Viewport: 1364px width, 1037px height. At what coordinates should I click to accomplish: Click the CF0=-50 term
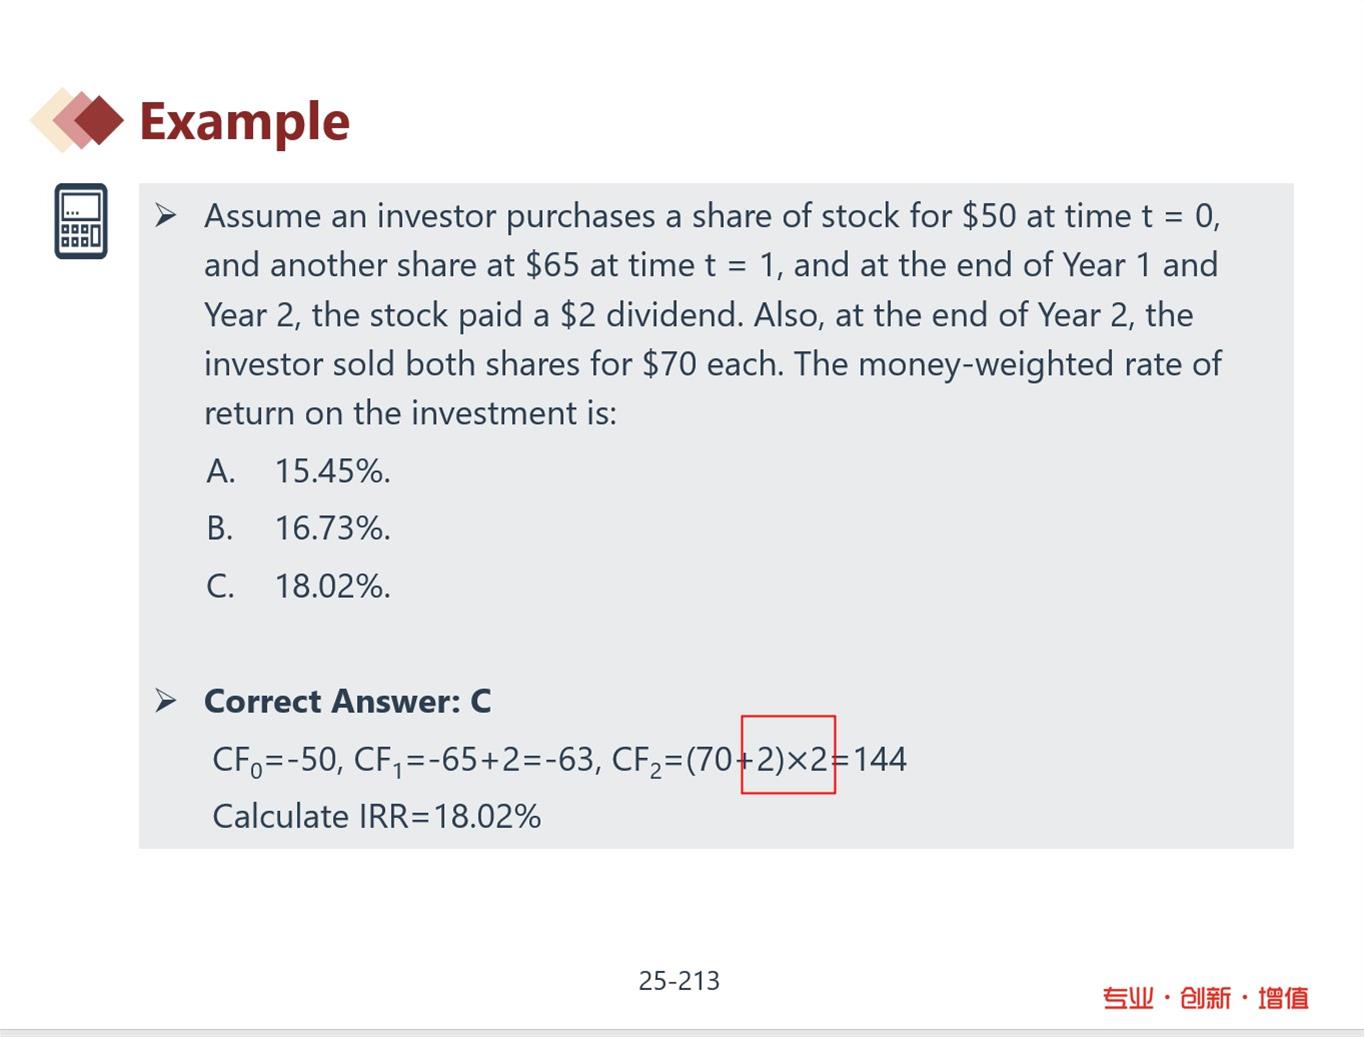click(x=275, y=760)
